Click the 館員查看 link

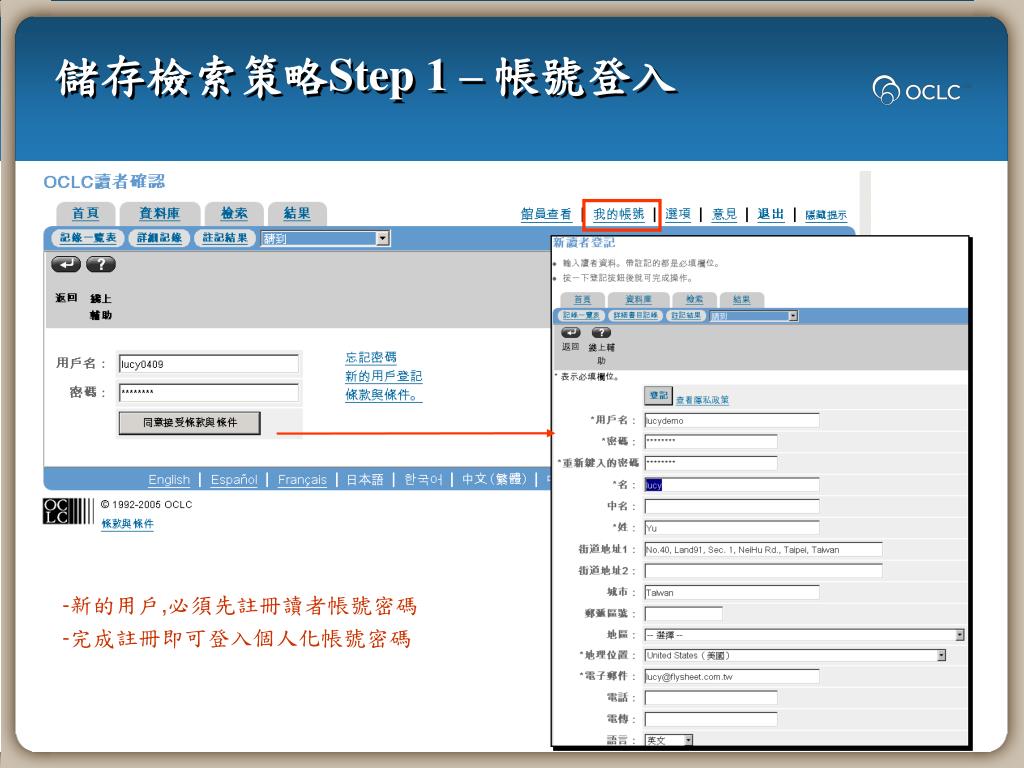point(546,214)
